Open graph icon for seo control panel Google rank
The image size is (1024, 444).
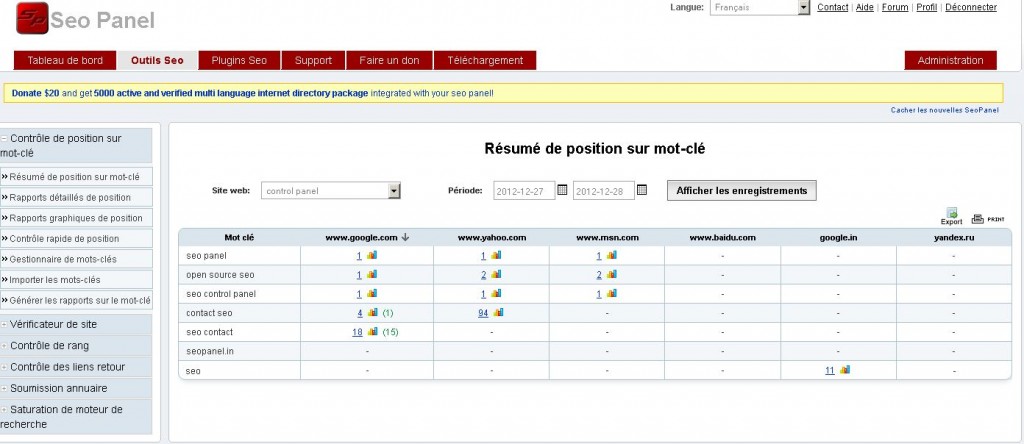click(372, 293)
